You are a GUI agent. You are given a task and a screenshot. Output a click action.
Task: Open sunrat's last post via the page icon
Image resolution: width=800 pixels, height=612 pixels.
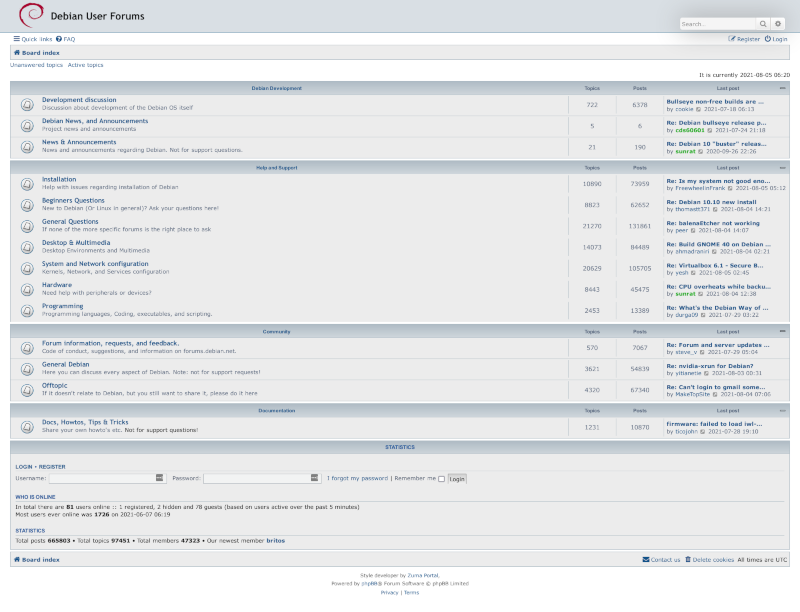[701, 152]
